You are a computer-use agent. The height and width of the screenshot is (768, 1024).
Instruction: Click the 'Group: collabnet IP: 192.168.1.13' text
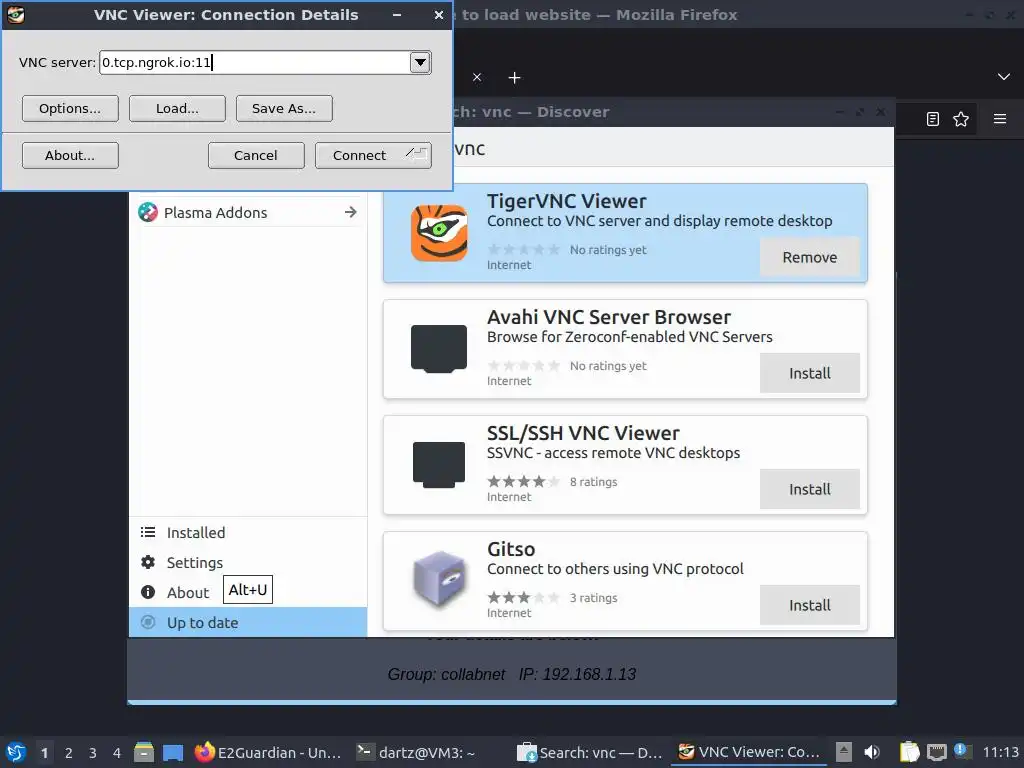[x=511, y=674]
